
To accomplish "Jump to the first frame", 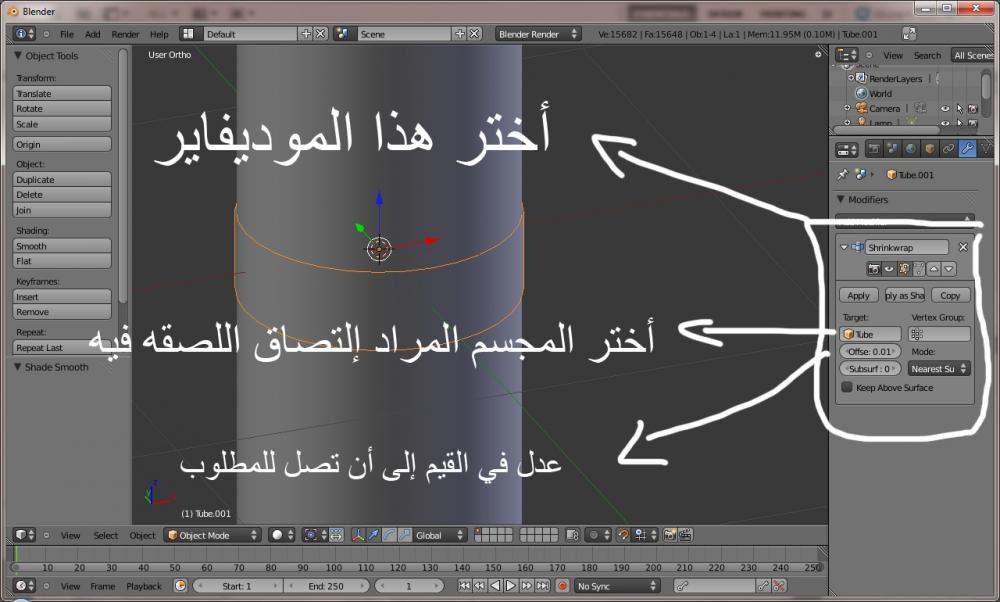I will pos(464,585).
